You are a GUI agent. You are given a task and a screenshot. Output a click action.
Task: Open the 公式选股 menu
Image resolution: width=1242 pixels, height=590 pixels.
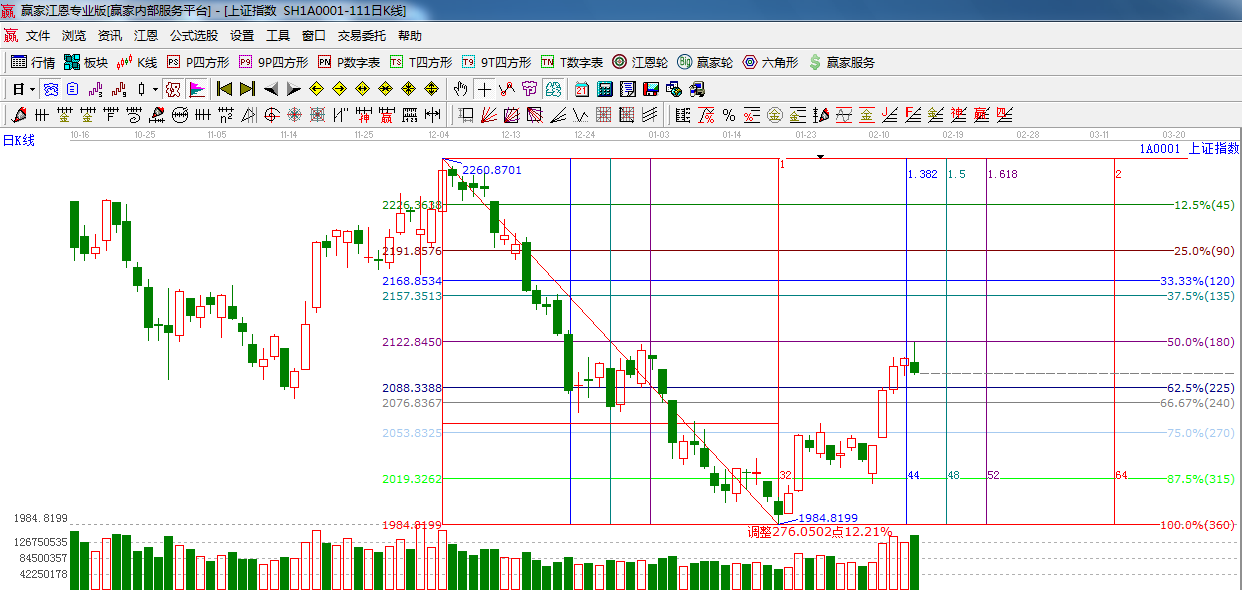click(x=193, y=35)
